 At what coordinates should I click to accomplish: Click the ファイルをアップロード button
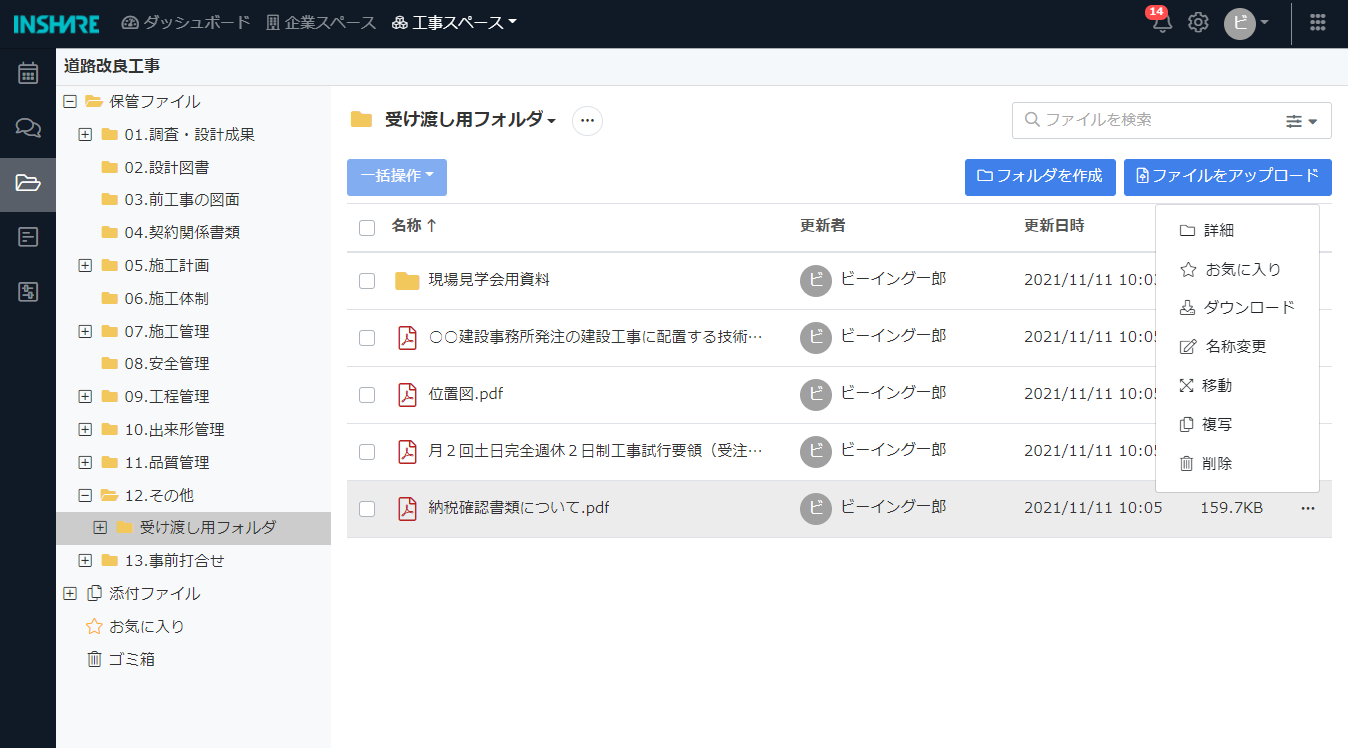coord(1228,177)
